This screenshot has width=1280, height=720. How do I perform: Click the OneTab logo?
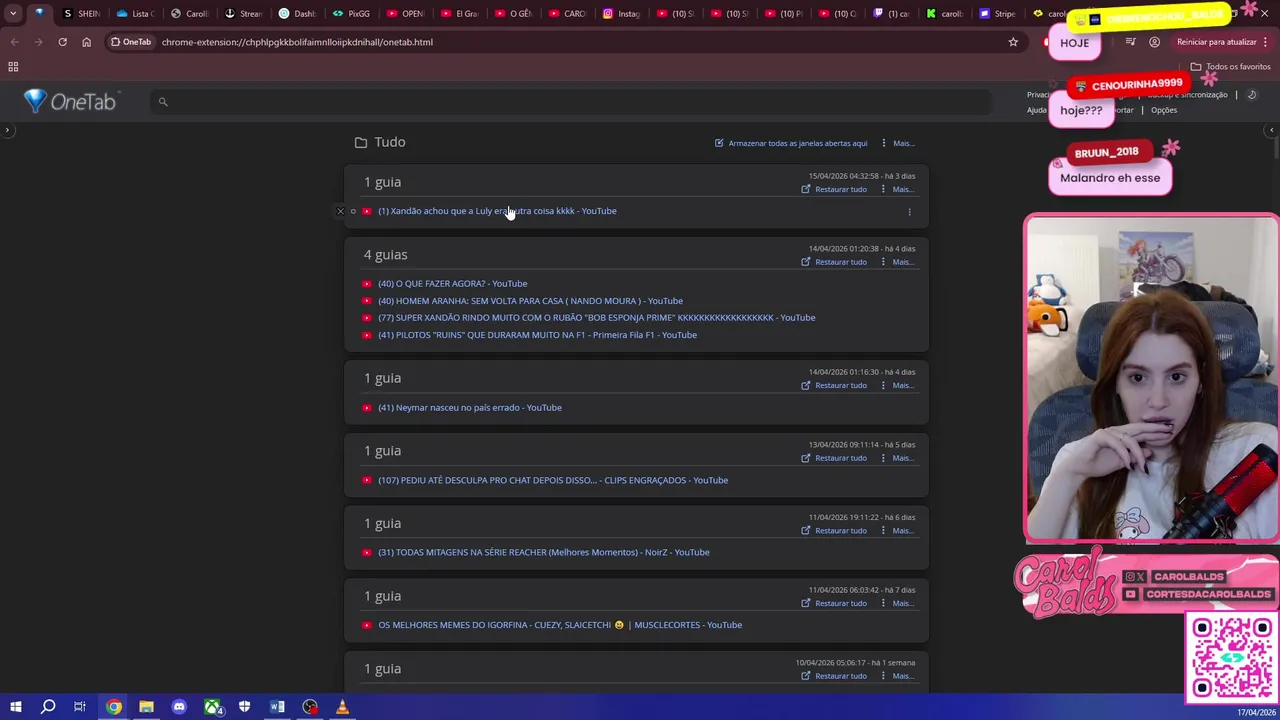(x=70, y=101)
